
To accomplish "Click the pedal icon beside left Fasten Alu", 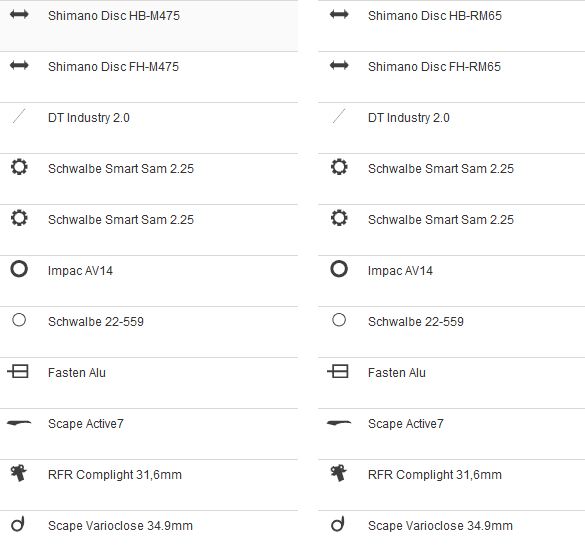I will (x=18, y=371).
